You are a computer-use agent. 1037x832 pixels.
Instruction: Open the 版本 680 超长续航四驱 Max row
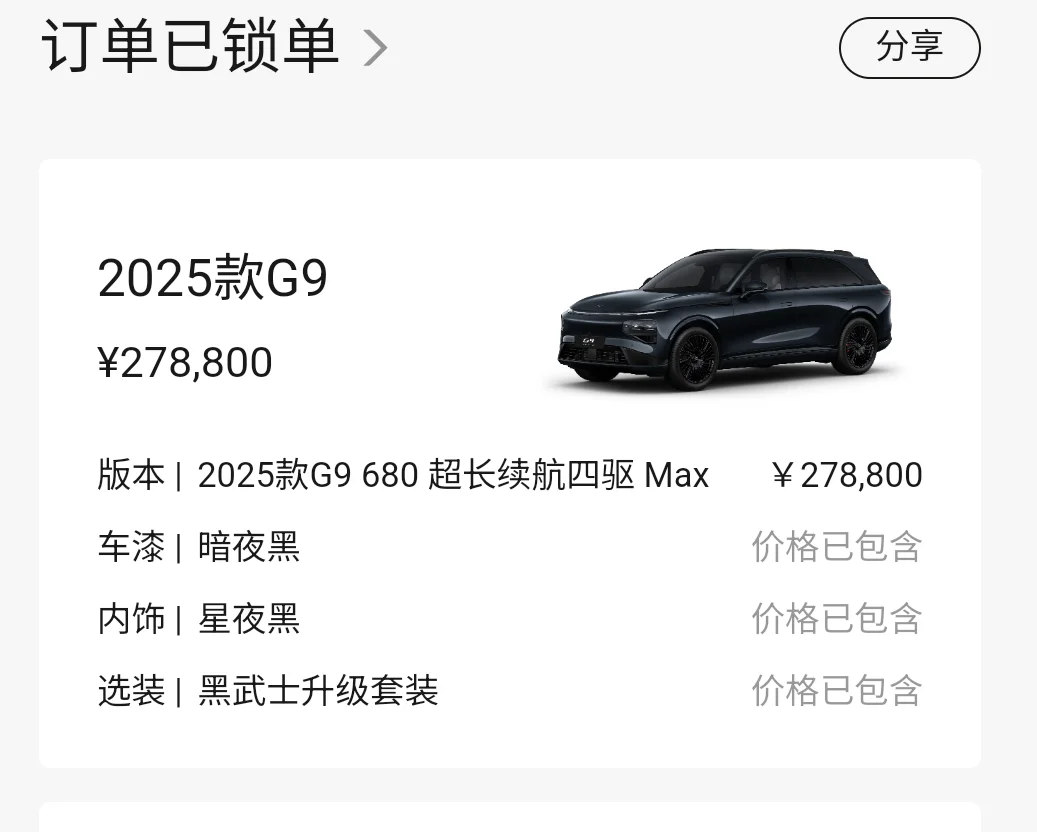pyautogui.click(x=510, y=475)
